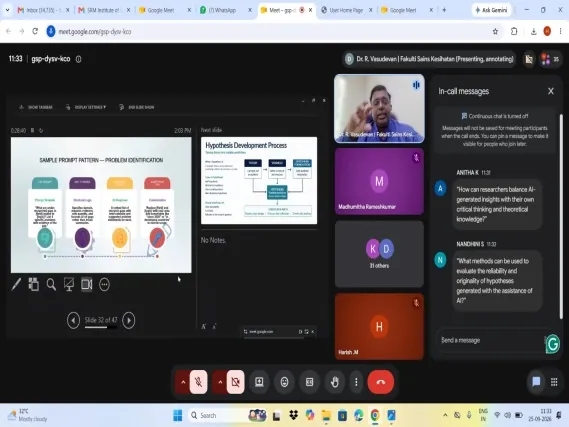Click the presenter name pill at top
The image size is (569, 427).
pyautogui.click(x=430, y=59)
